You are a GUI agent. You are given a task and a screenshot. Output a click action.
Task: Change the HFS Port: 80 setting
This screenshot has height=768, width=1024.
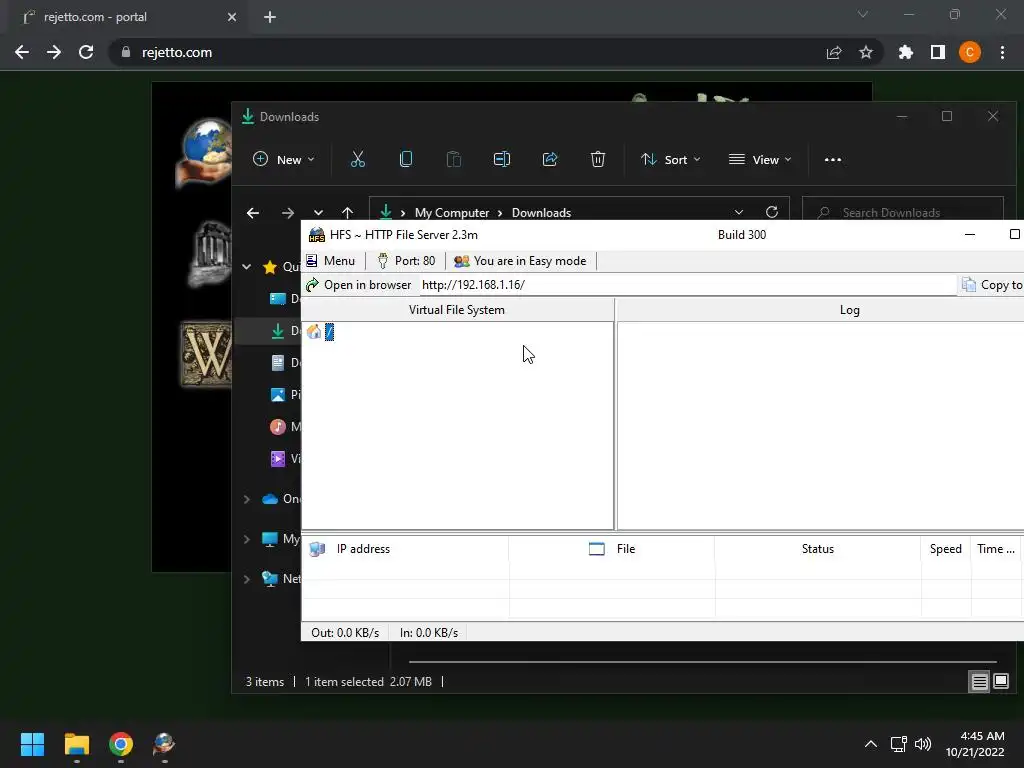(406, 261)
